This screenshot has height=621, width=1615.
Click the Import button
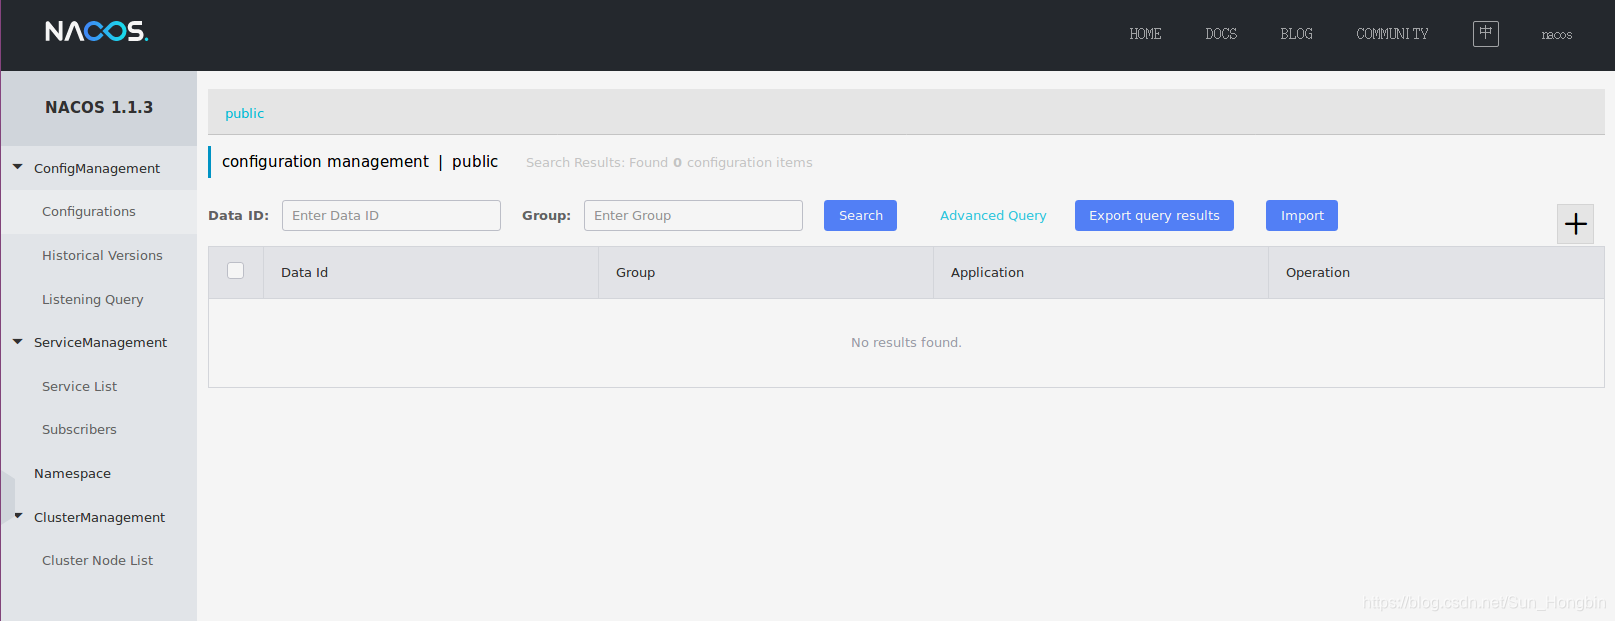pyautogui.click(x=1302, y=216)
